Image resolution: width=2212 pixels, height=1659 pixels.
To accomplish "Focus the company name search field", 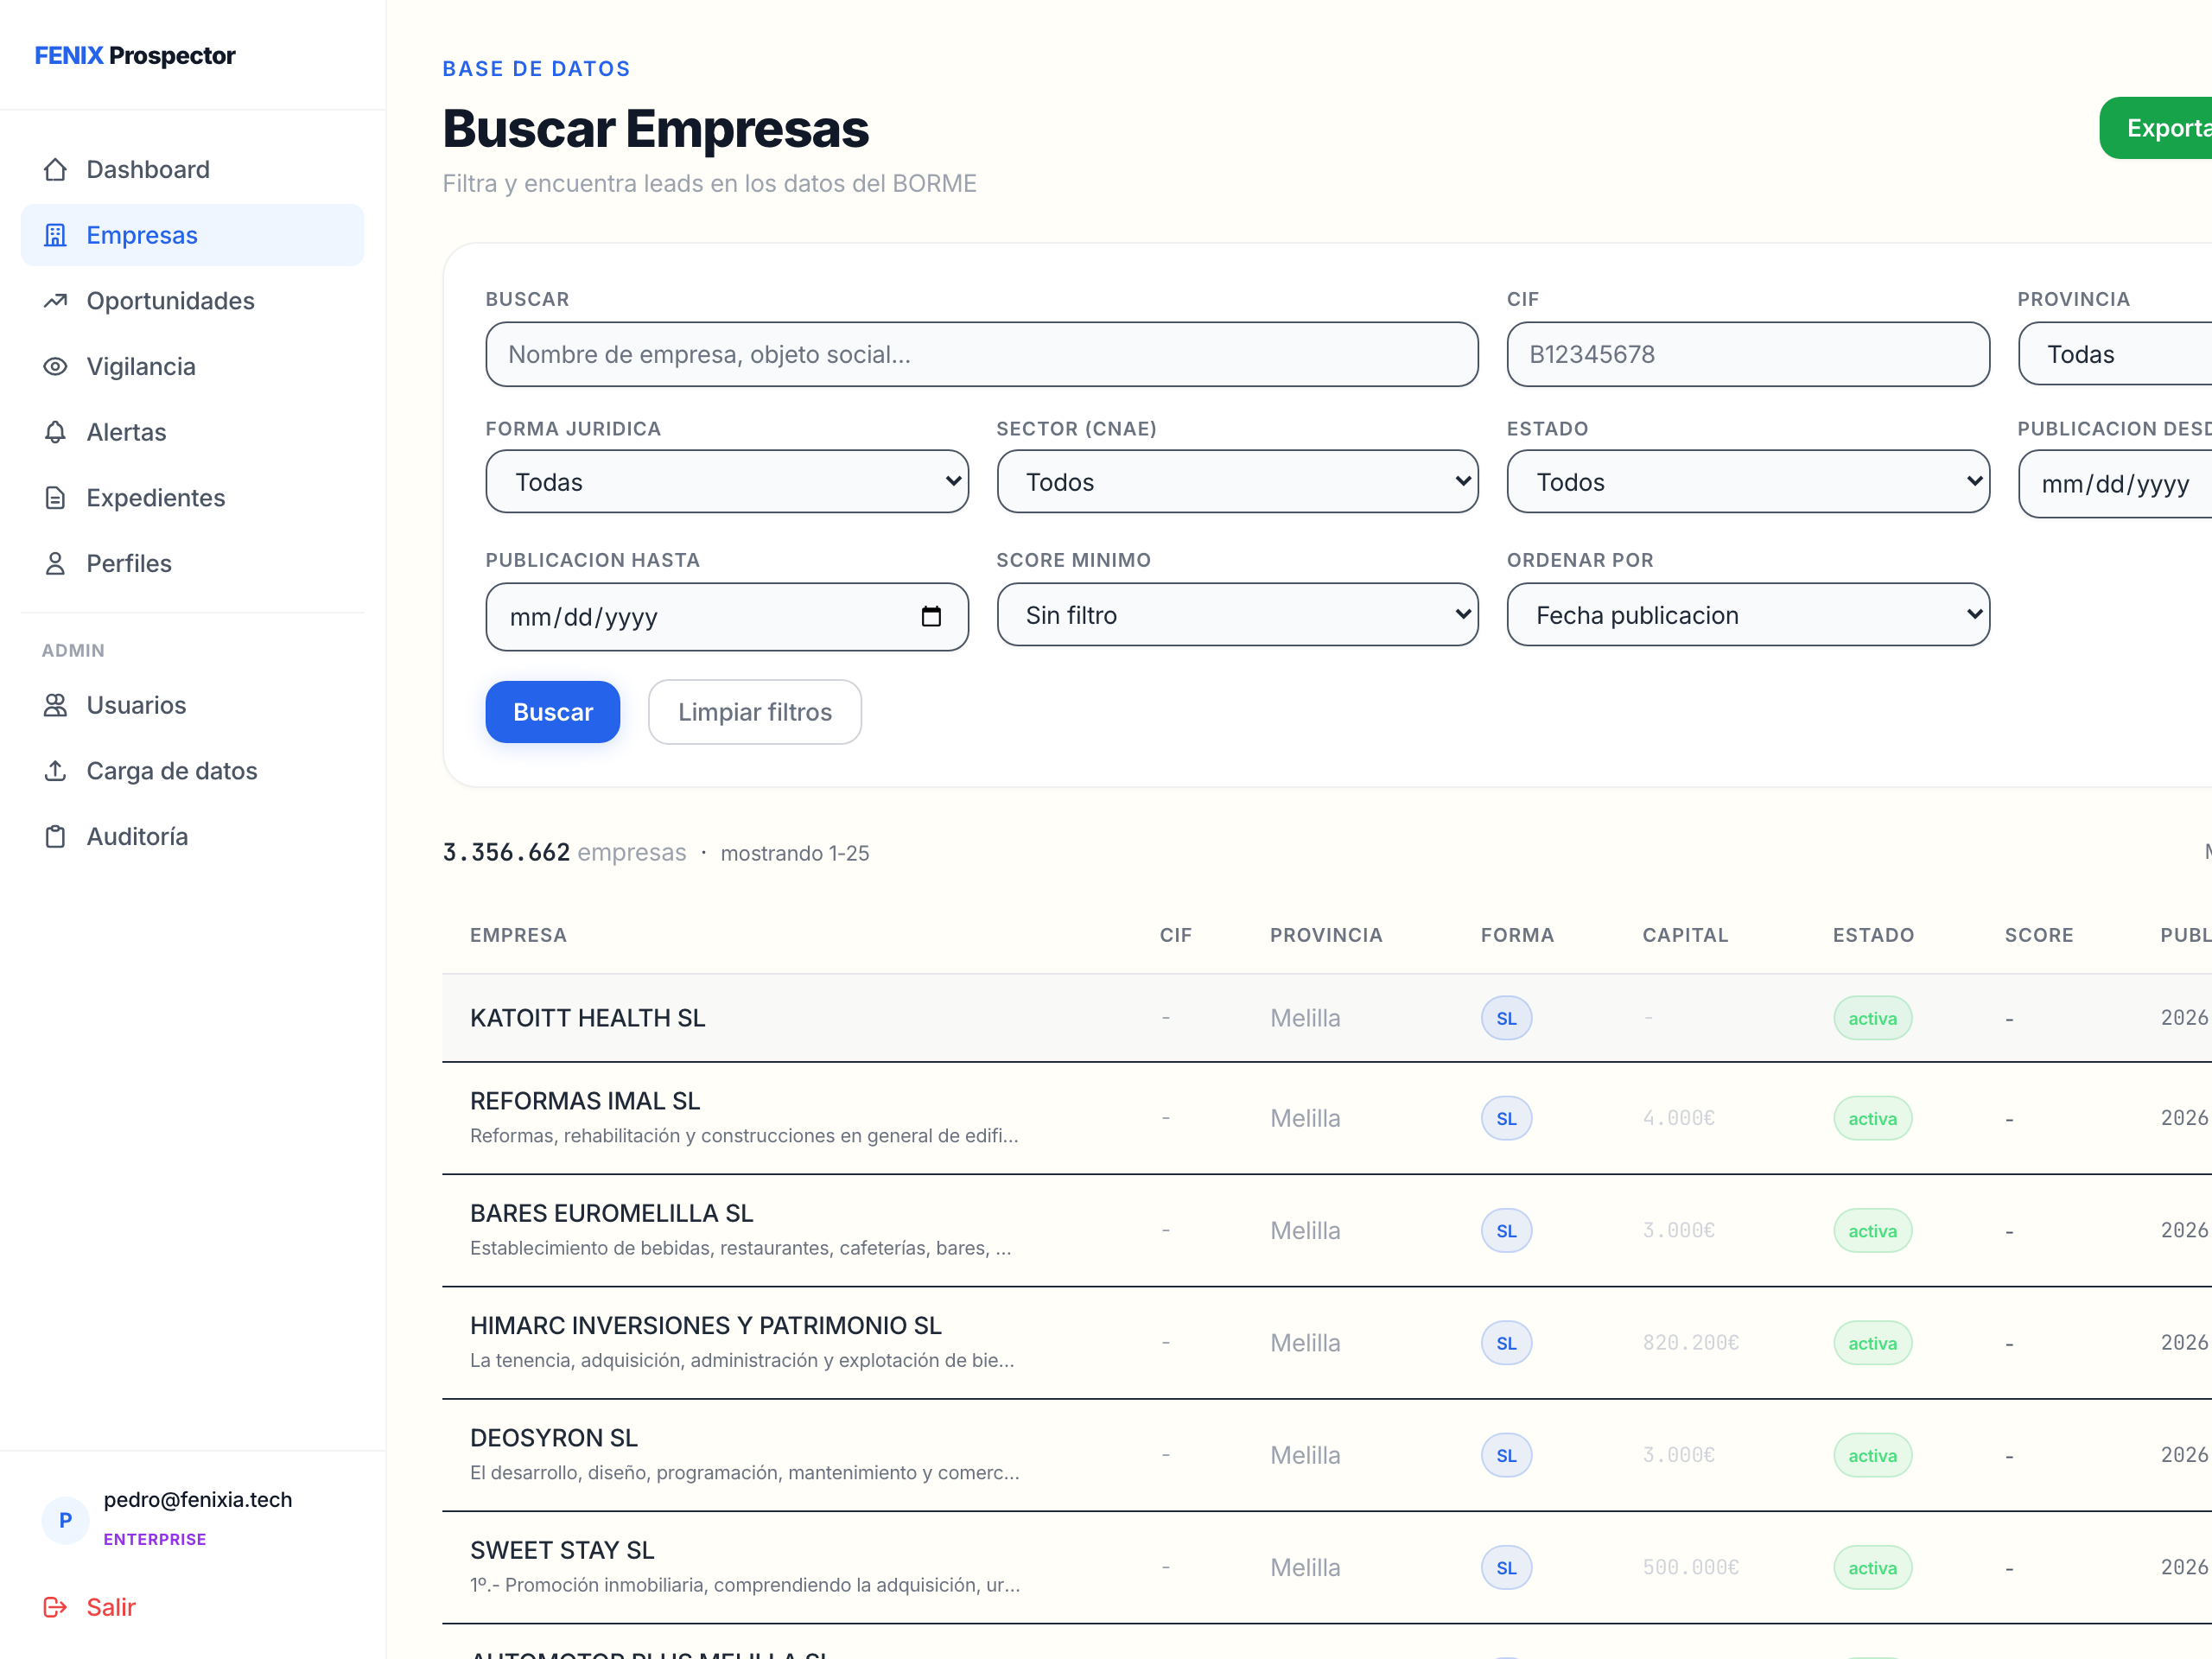I will (x=980, y=354).
